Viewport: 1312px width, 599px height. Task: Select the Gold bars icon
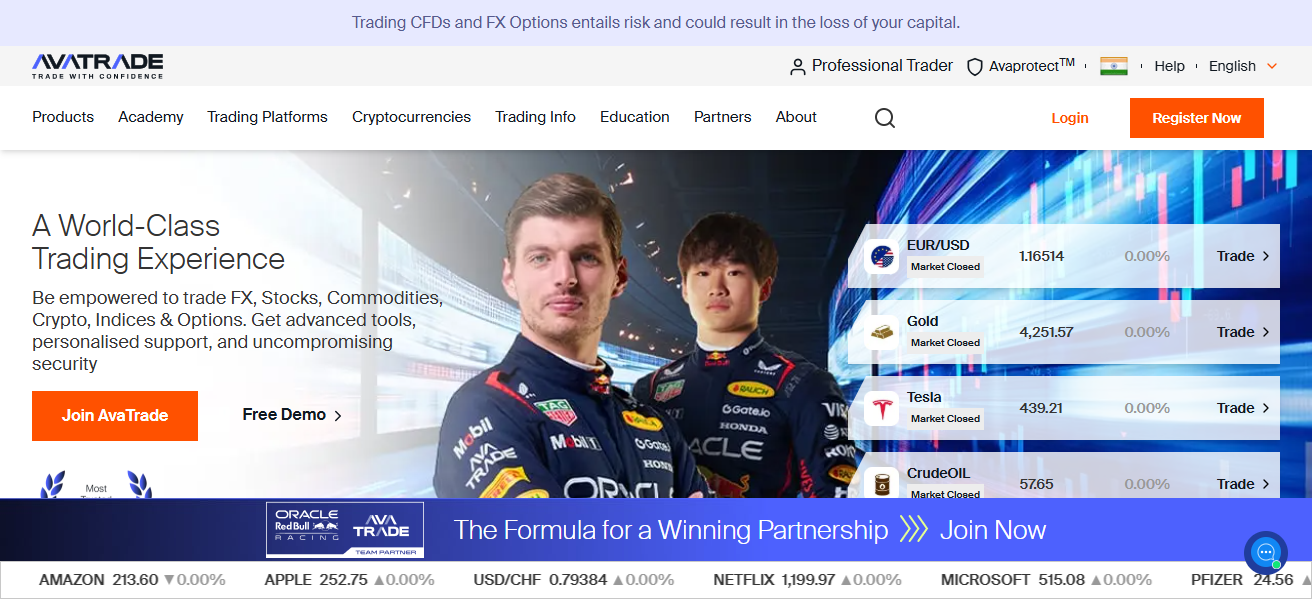tap(881, 333)
